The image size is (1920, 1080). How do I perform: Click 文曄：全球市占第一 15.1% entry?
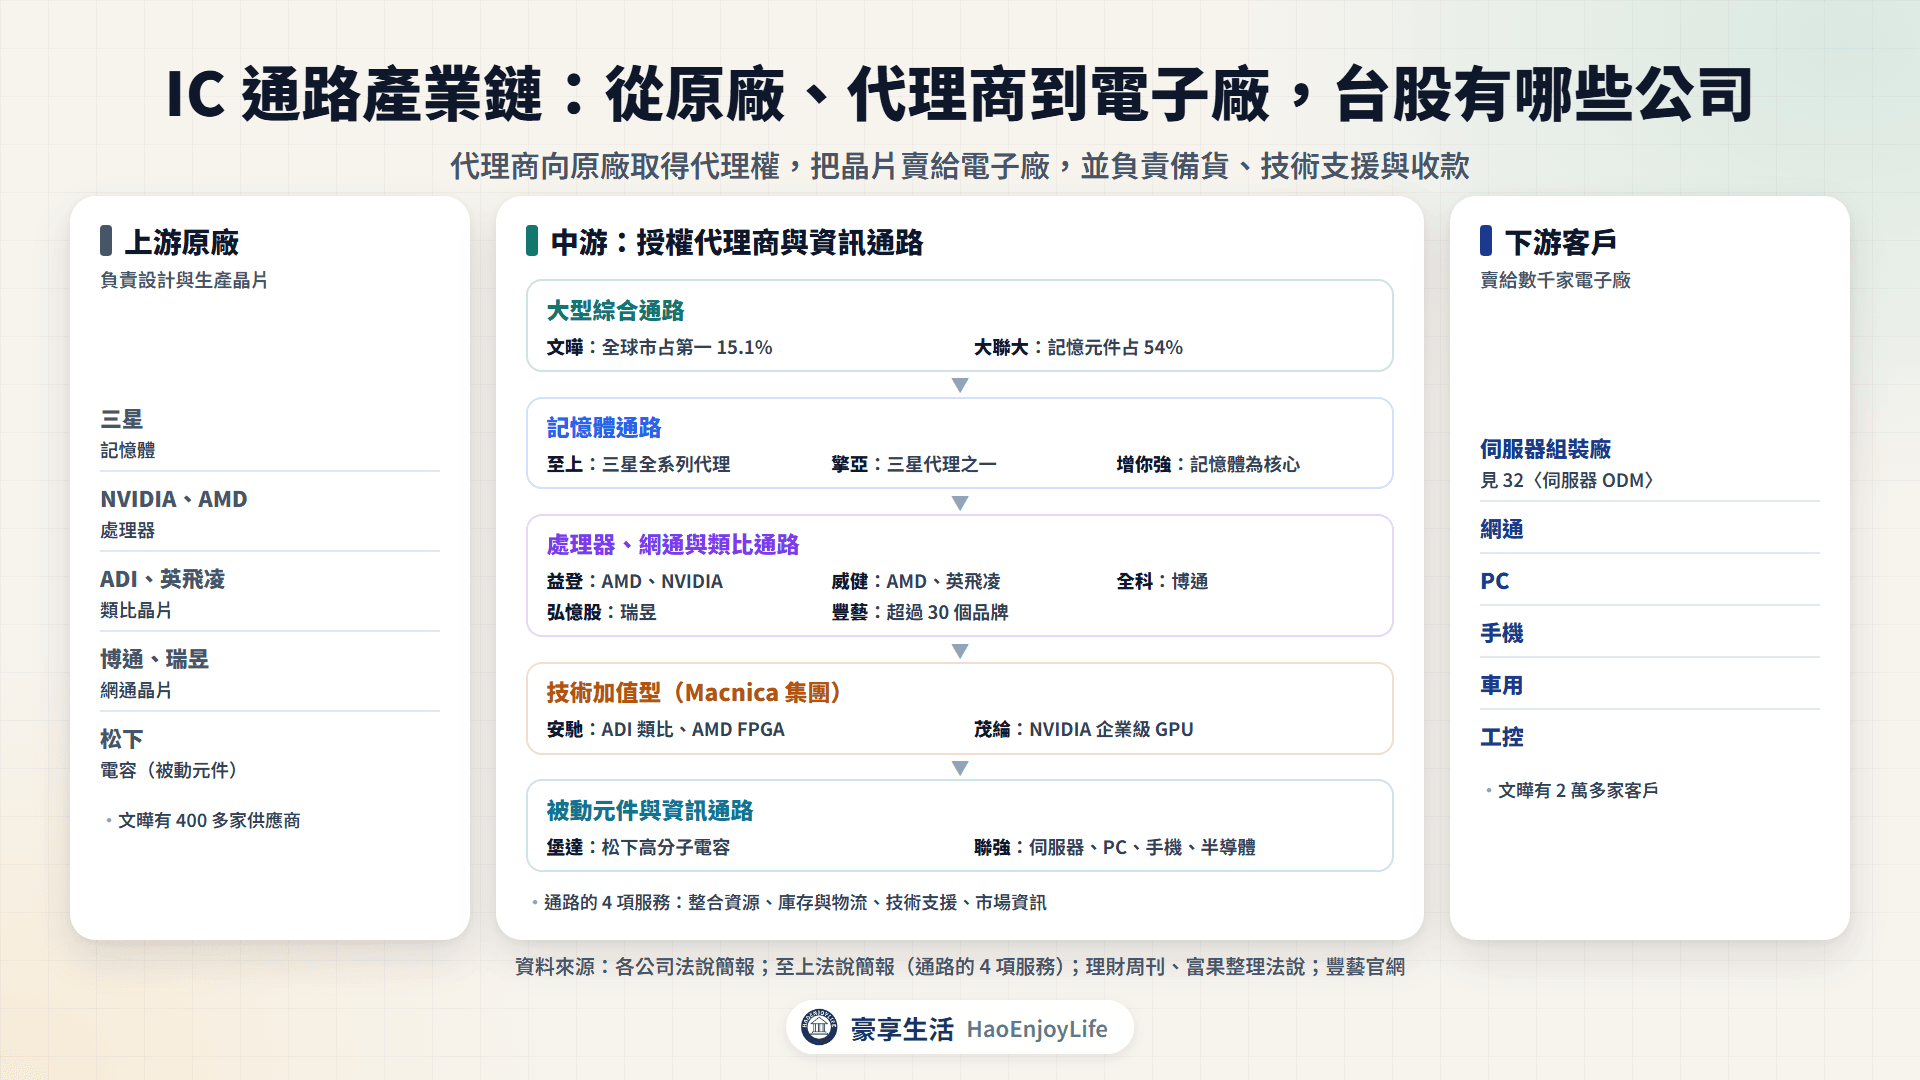659,347
